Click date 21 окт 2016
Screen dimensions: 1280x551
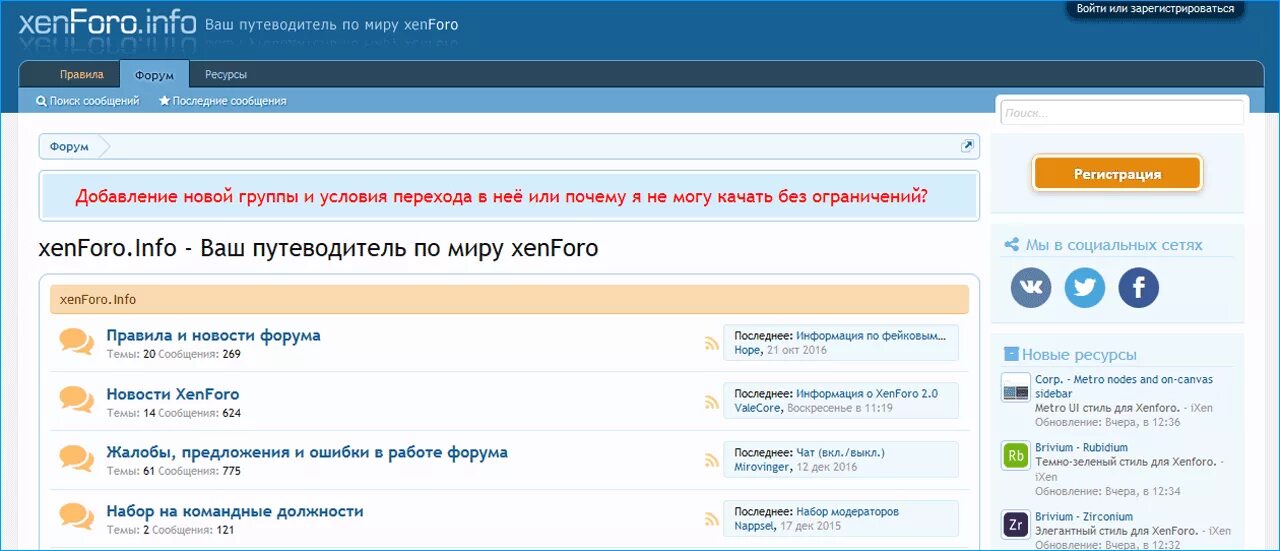pos(797,351)
